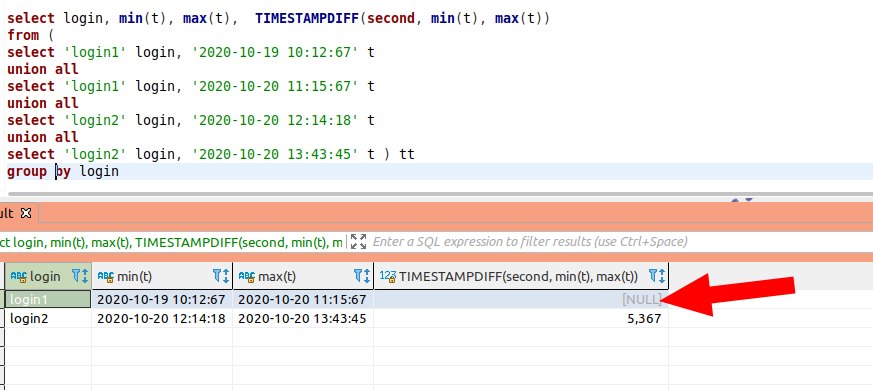This screenshot has width=873, height=390.
Task: Select the login2 cell in the result grid
Action: pyautogui.click(x=48, y=319)
